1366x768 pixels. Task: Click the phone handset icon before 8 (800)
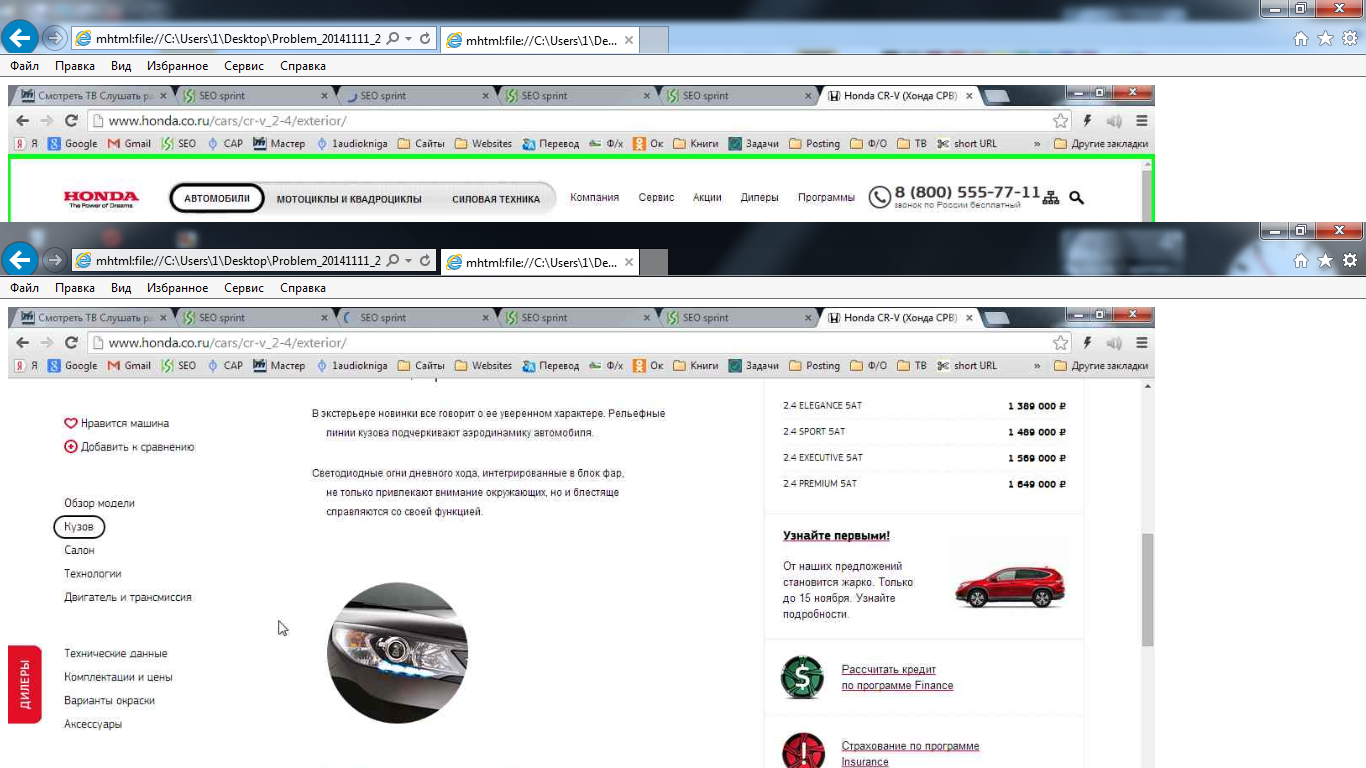pos(879,197)
